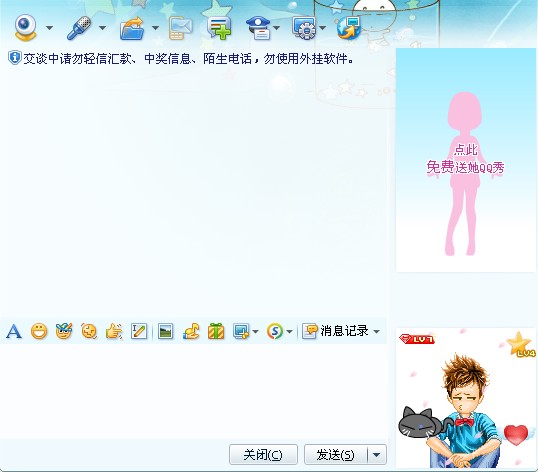Viewport: 538px width, 472px height.
Task: Click the Soso search S icon
Action: (274, 331)
